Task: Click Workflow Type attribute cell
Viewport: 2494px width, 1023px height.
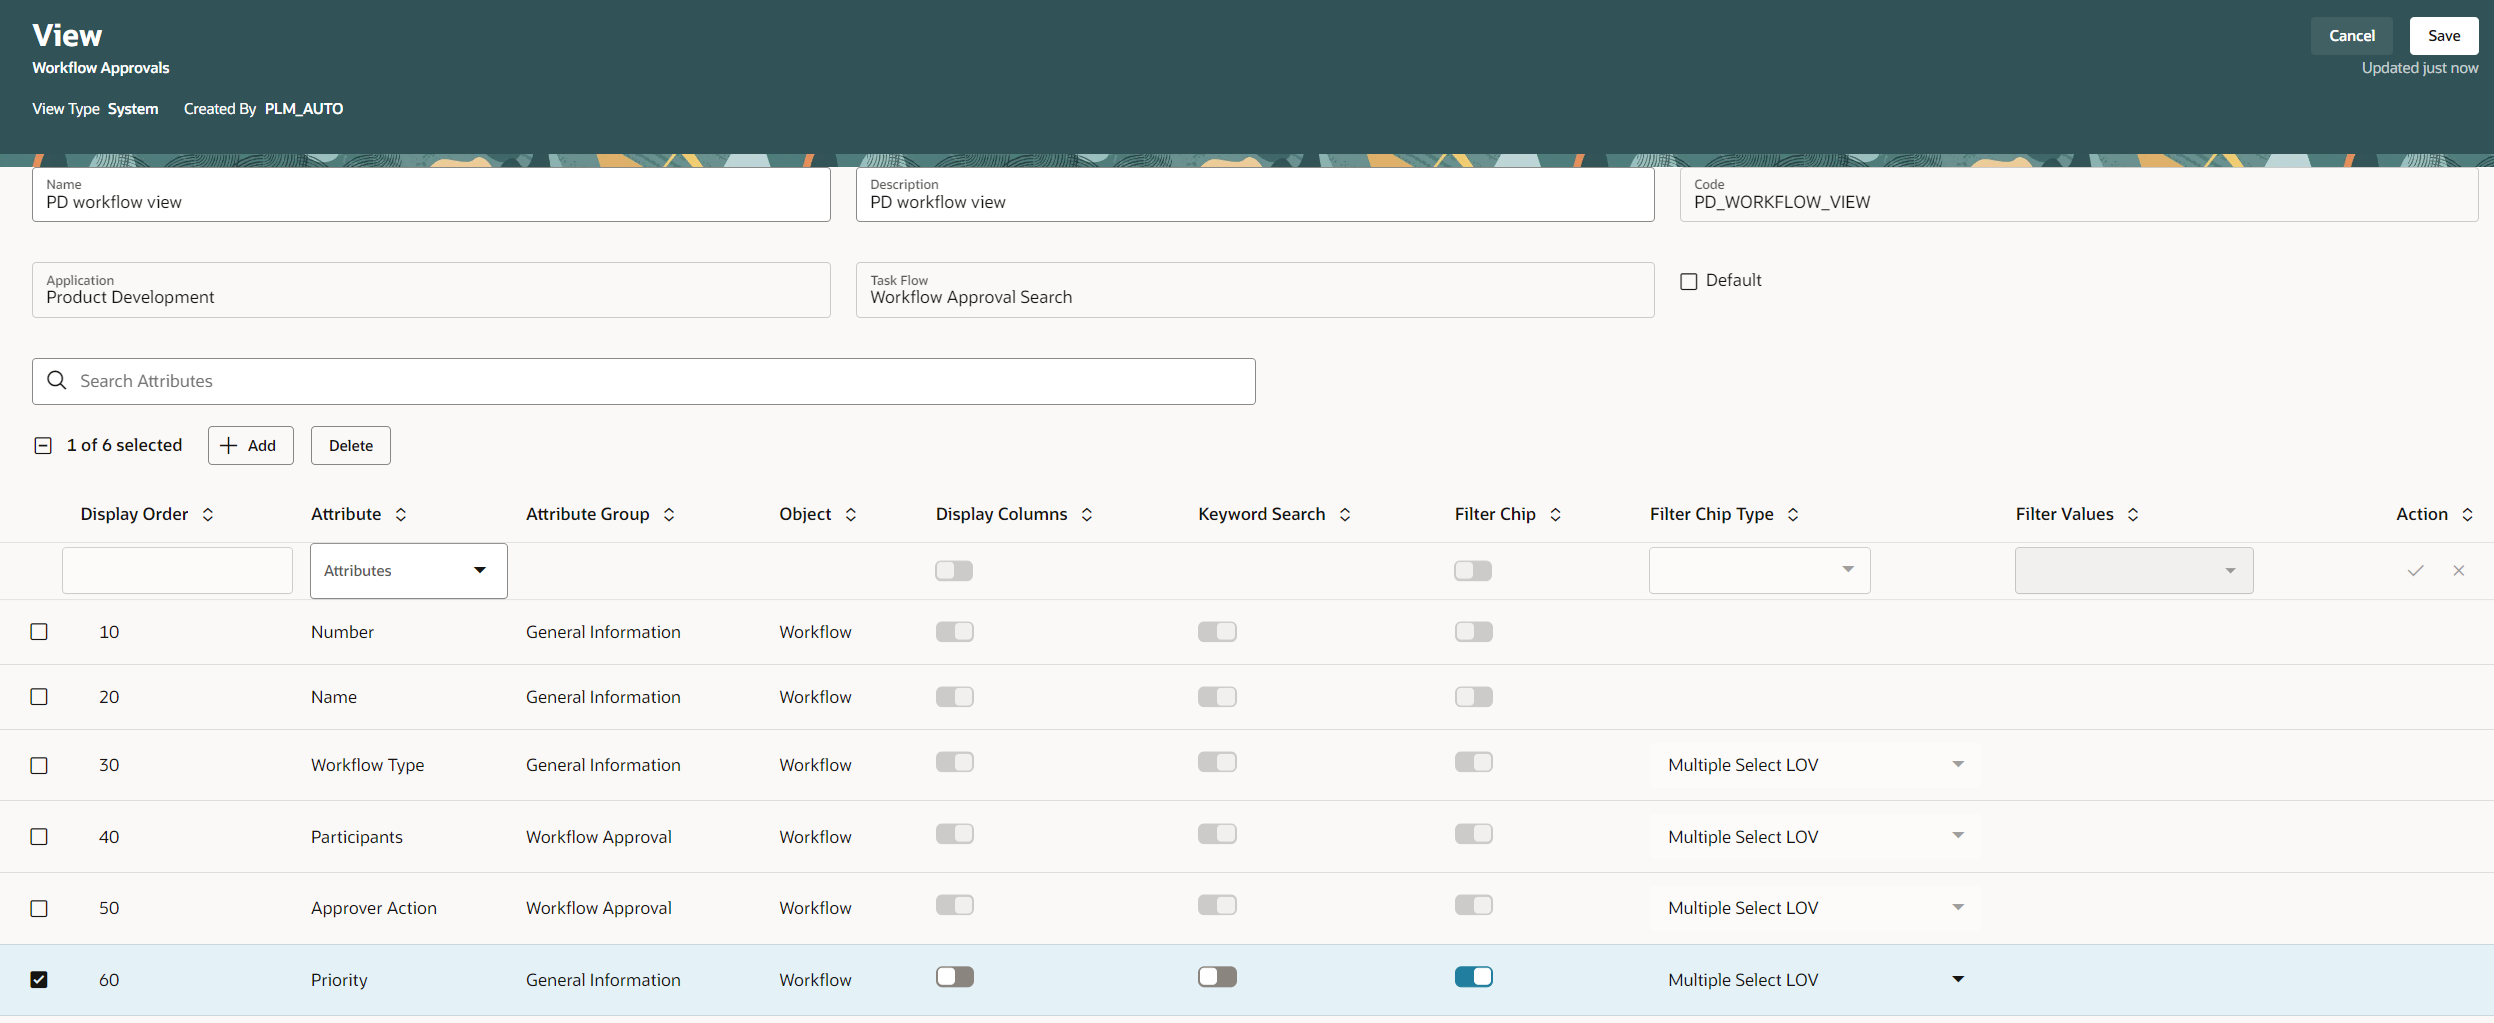Action: tap(368, 765)
